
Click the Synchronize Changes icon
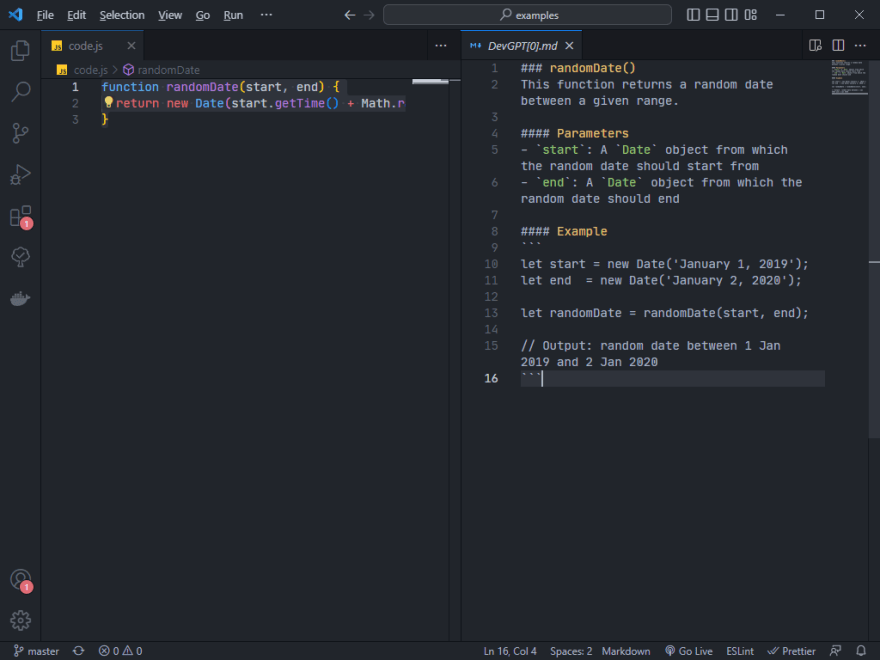[79, 651]
